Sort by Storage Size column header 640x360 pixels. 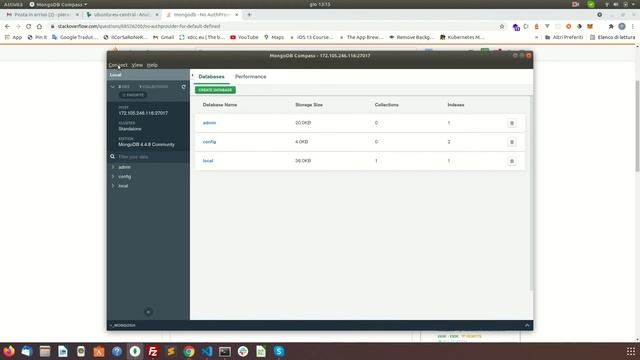tap(309, 105)
